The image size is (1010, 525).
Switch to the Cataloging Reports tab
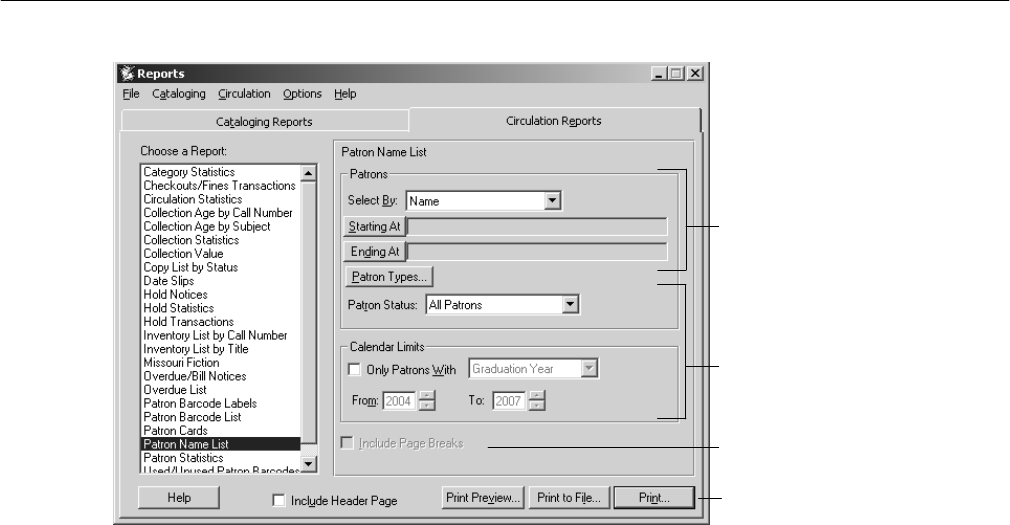[x=264, y=122]
